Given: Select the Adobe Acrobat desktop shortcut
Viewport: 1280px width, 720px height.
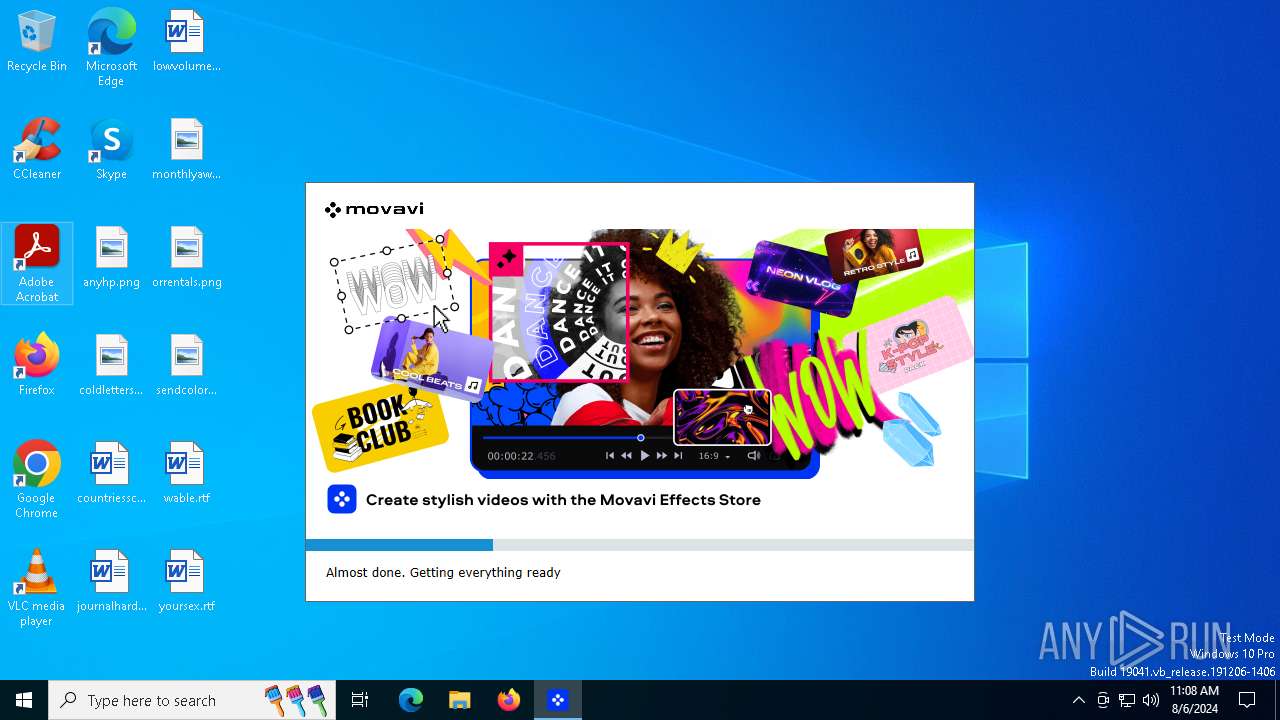Looking at the screenshot, I should click(37, 264).
